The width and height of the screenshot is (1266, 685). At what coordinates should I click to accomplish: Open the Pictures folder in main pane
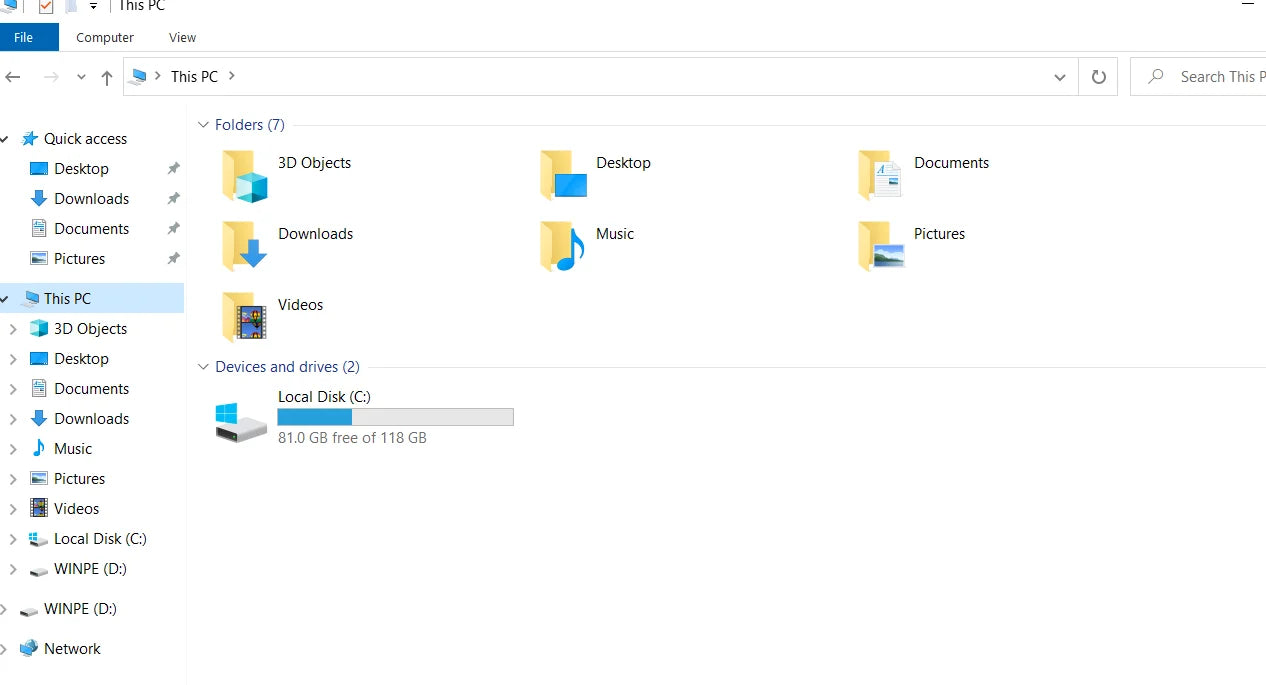881,247
